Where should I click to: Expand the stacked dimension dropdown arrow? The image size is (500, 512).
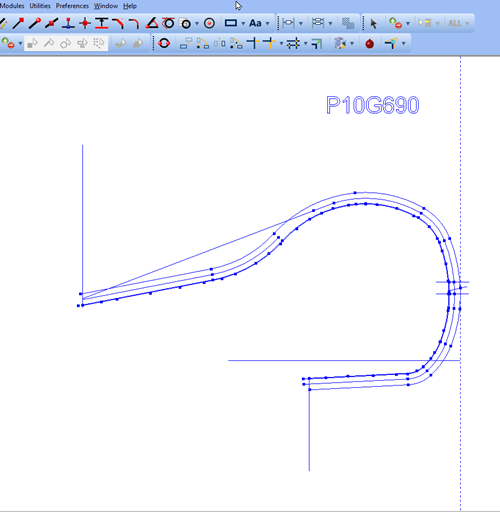[330, 23]
